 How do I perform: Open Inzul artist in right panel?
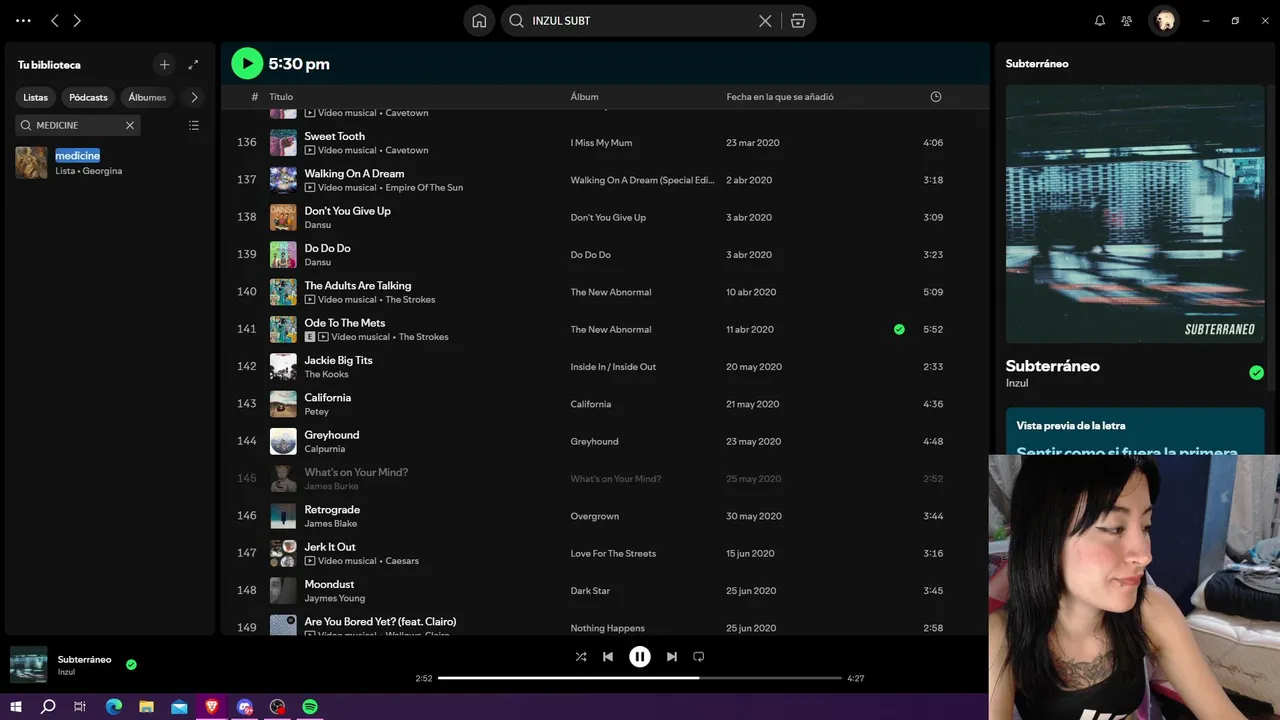pos(1017,383)
